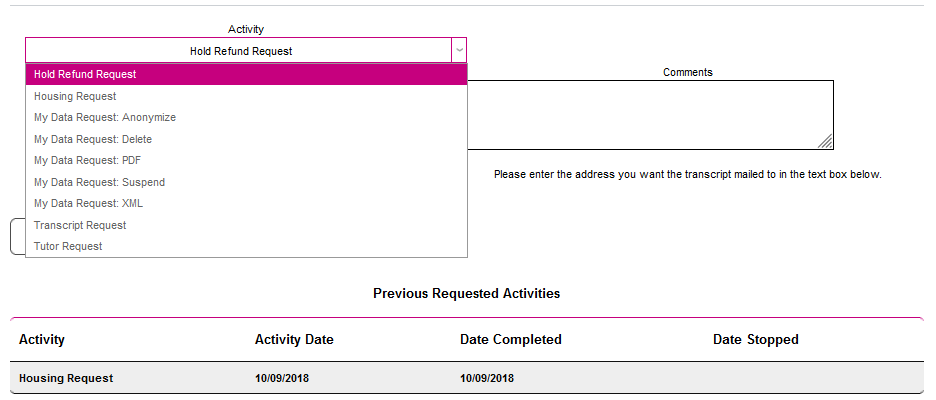Image resolution: width=936 pixels, height=400 pixels.
Task: Click the 10/09/2018 Date Completed cell
Action: [x=487, y=378]
